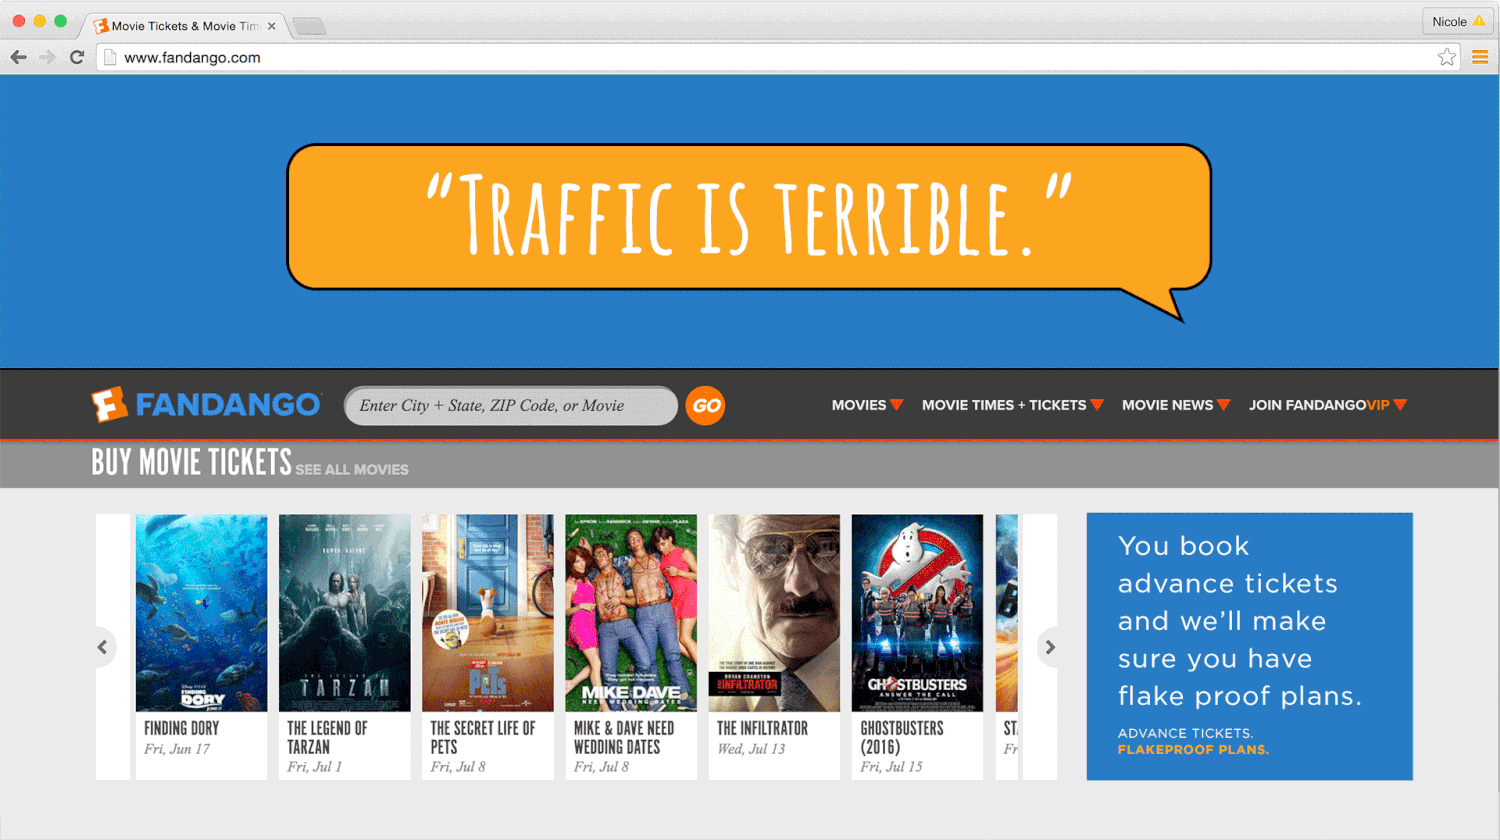
Task: Click the Wed, Jul 13 release date
Action: click(x=751, y=749)
